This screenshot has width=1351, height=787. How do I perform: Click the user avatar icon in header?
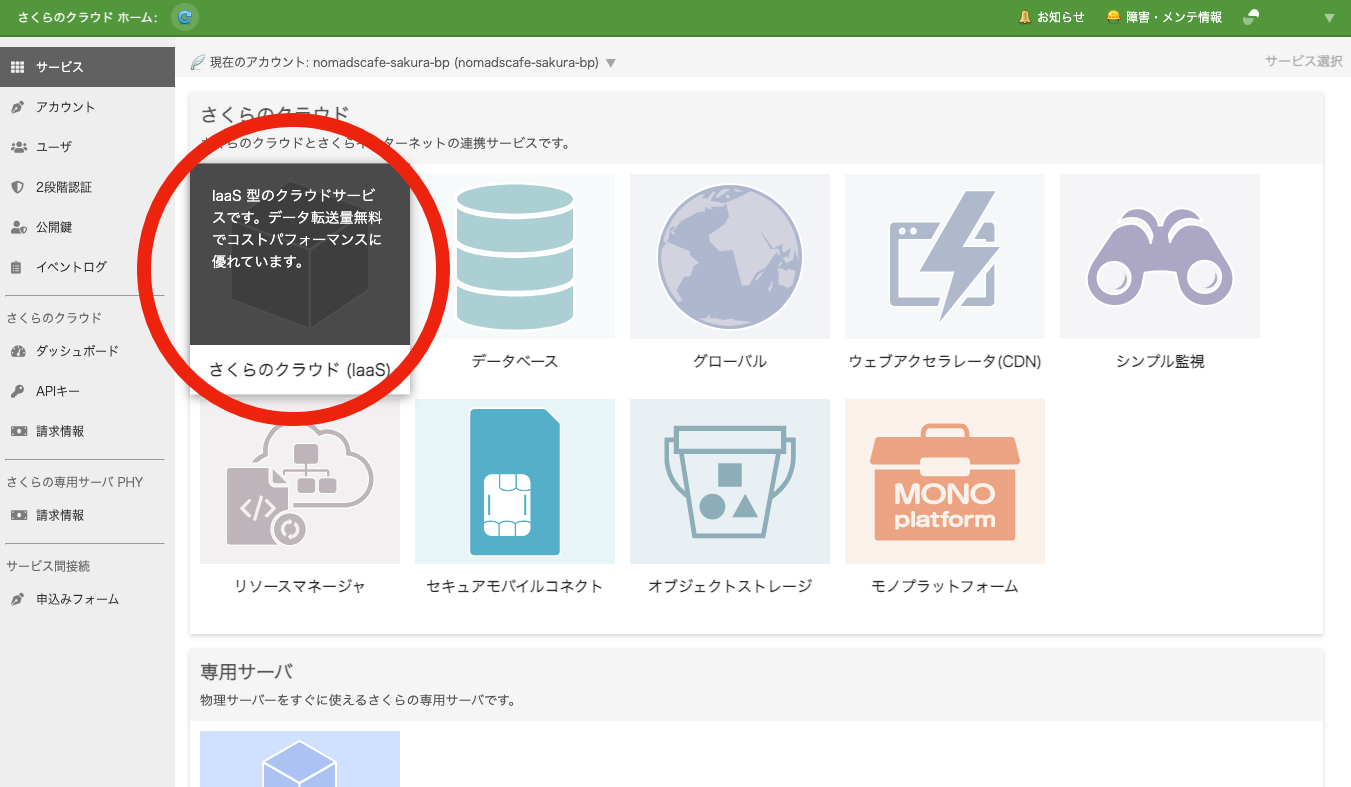[1250, 17]
